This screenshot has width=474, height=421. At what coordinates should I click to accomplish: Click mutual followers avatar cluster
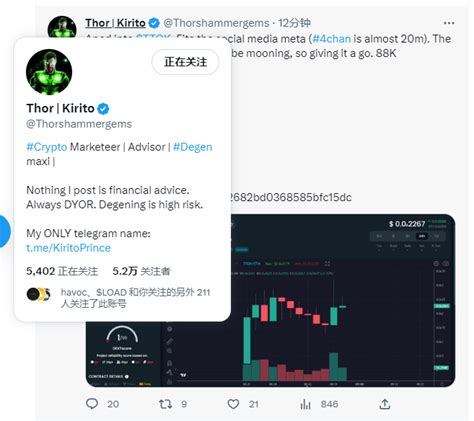tap(38, 294)
